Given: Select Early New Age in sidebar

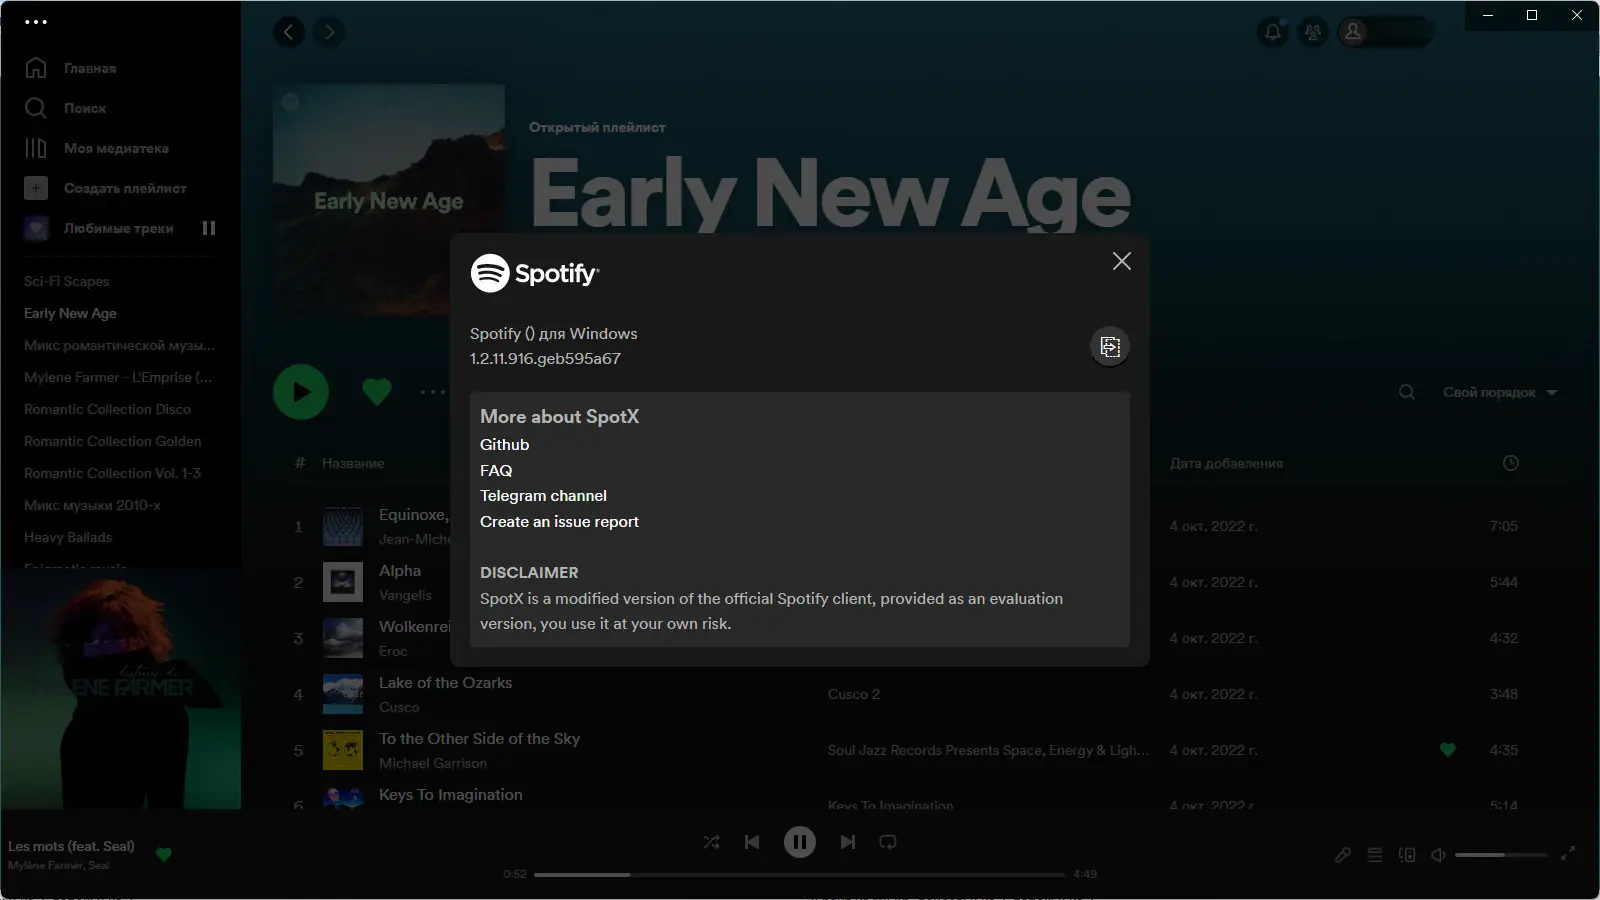Looking at the screenshot, I should click(70, 313).
